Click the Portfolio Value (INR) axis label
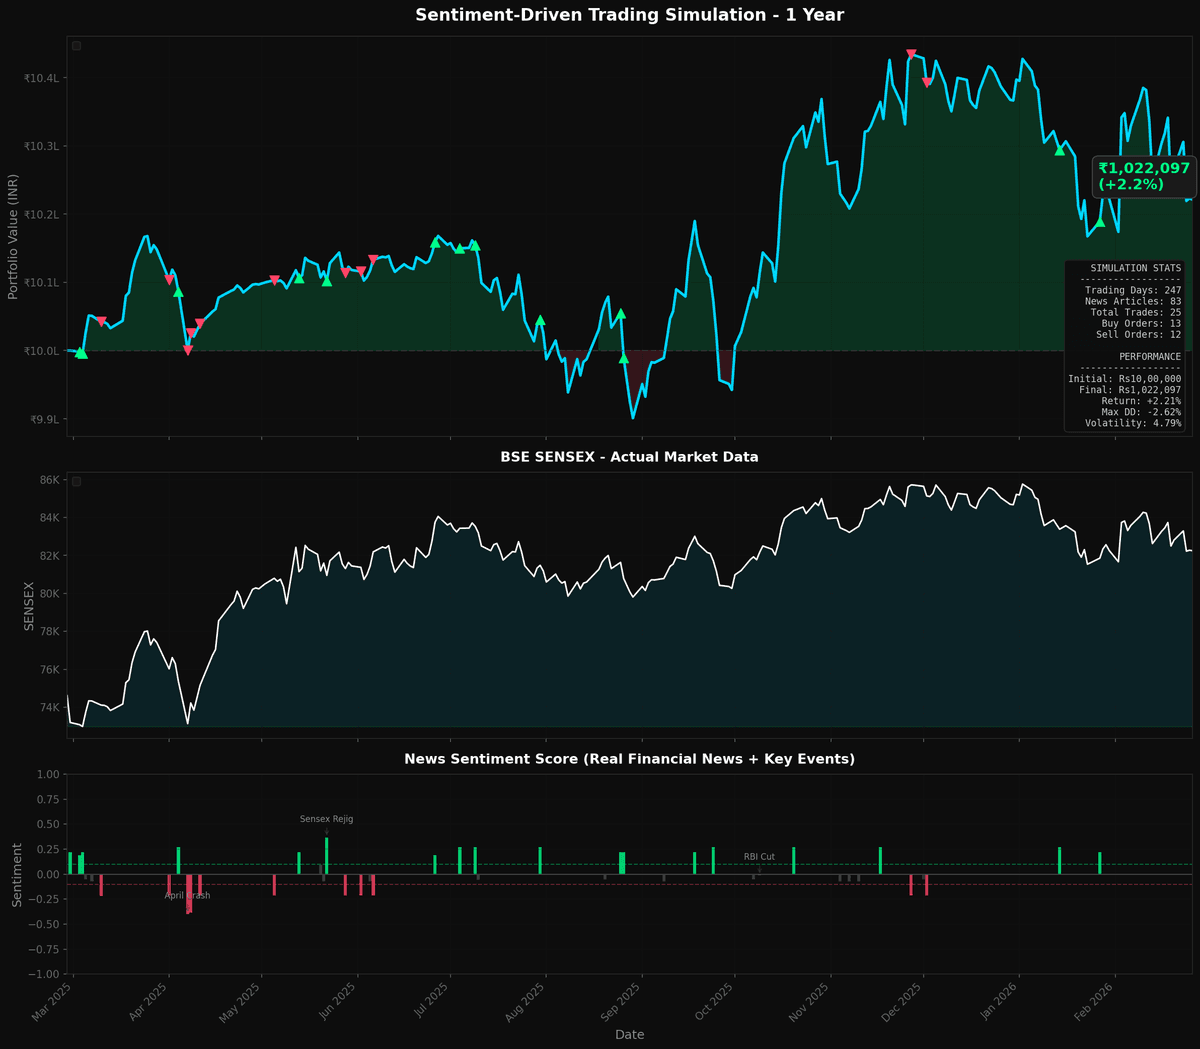 tap(13, 236)
